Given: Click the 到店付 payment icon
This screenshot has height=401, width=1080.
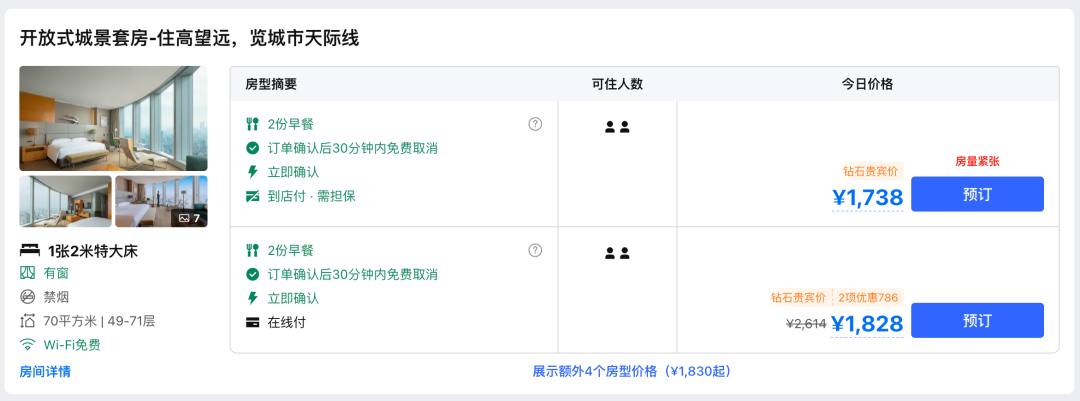Looking at the screenshot, I should pos(253,196).
